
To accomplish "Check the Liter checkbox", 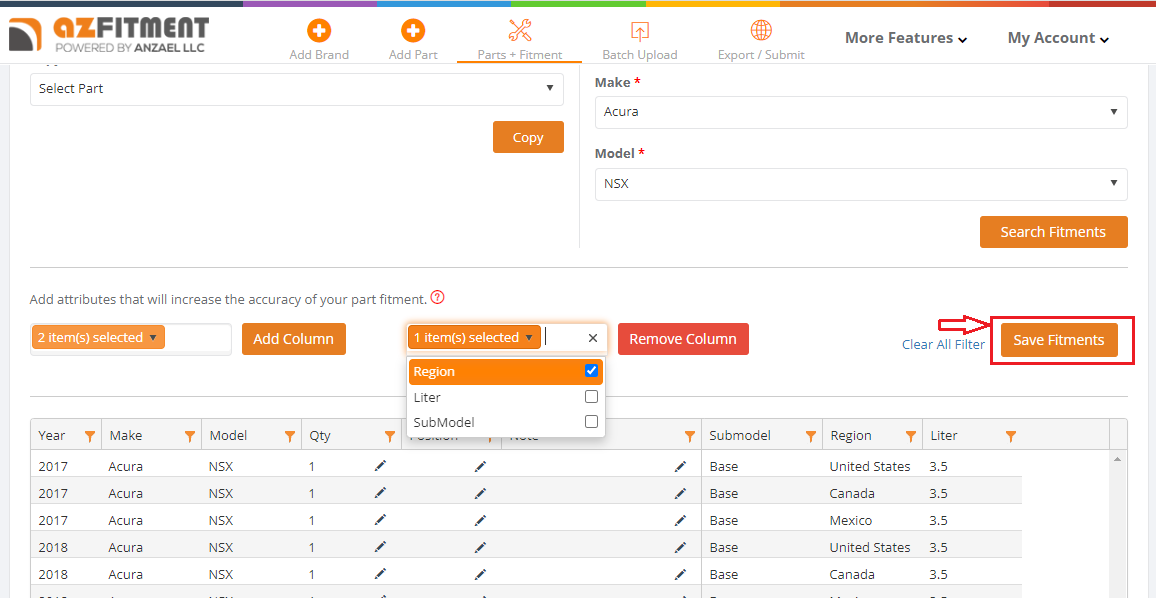I will click(591, 397).
